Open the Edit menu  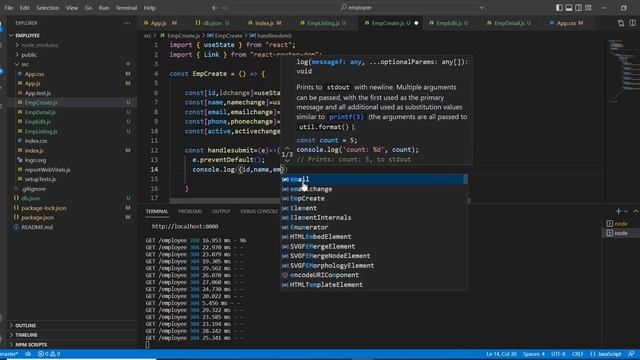(24, 8)
